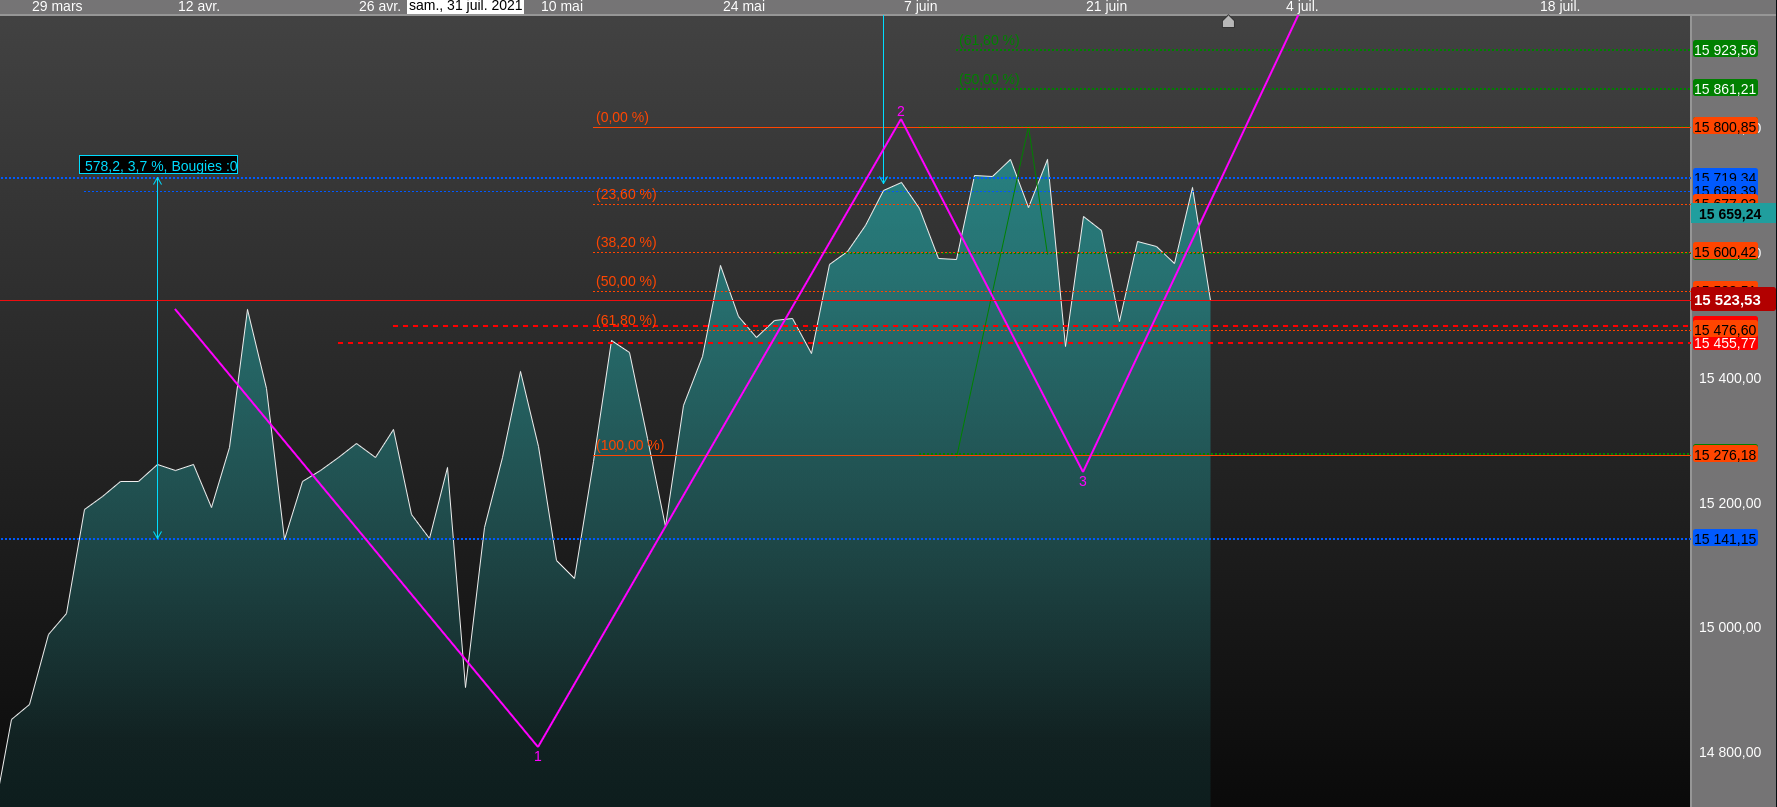Click the "7 juin" date label

point(921,7)
